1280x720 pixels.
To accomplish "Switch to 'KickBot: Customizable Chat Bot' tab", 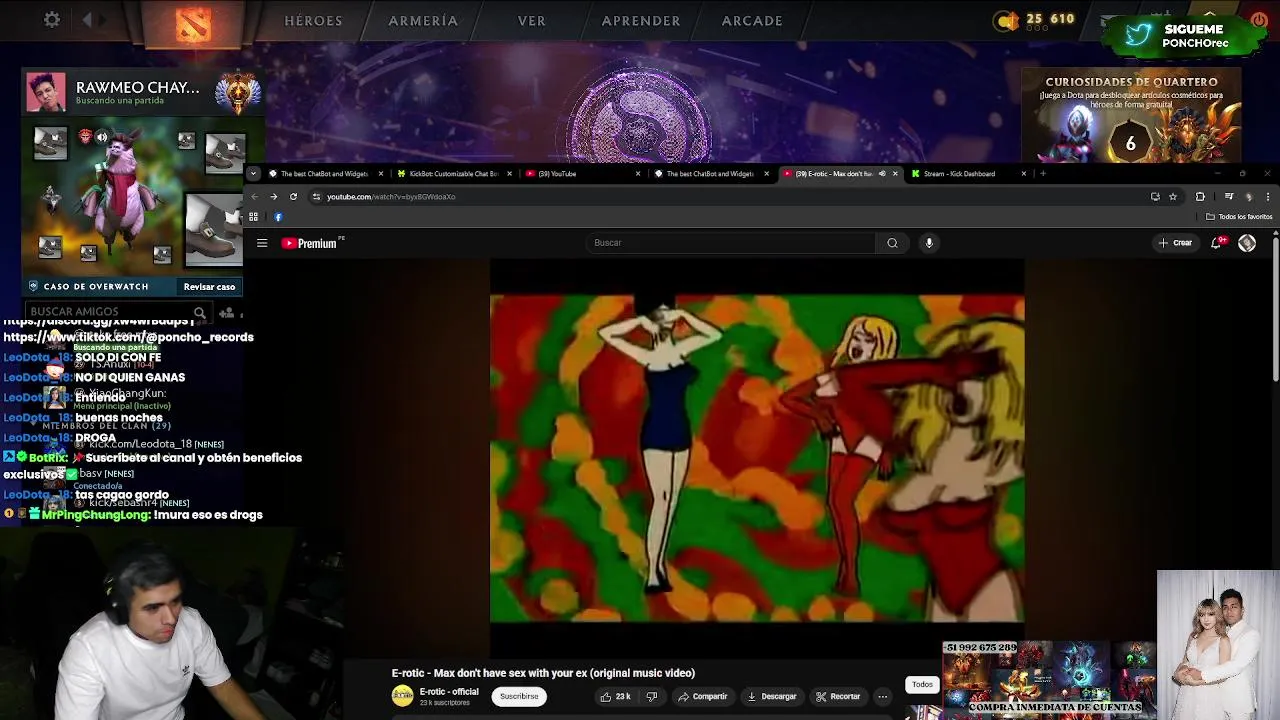I will (x=453, y=174).
